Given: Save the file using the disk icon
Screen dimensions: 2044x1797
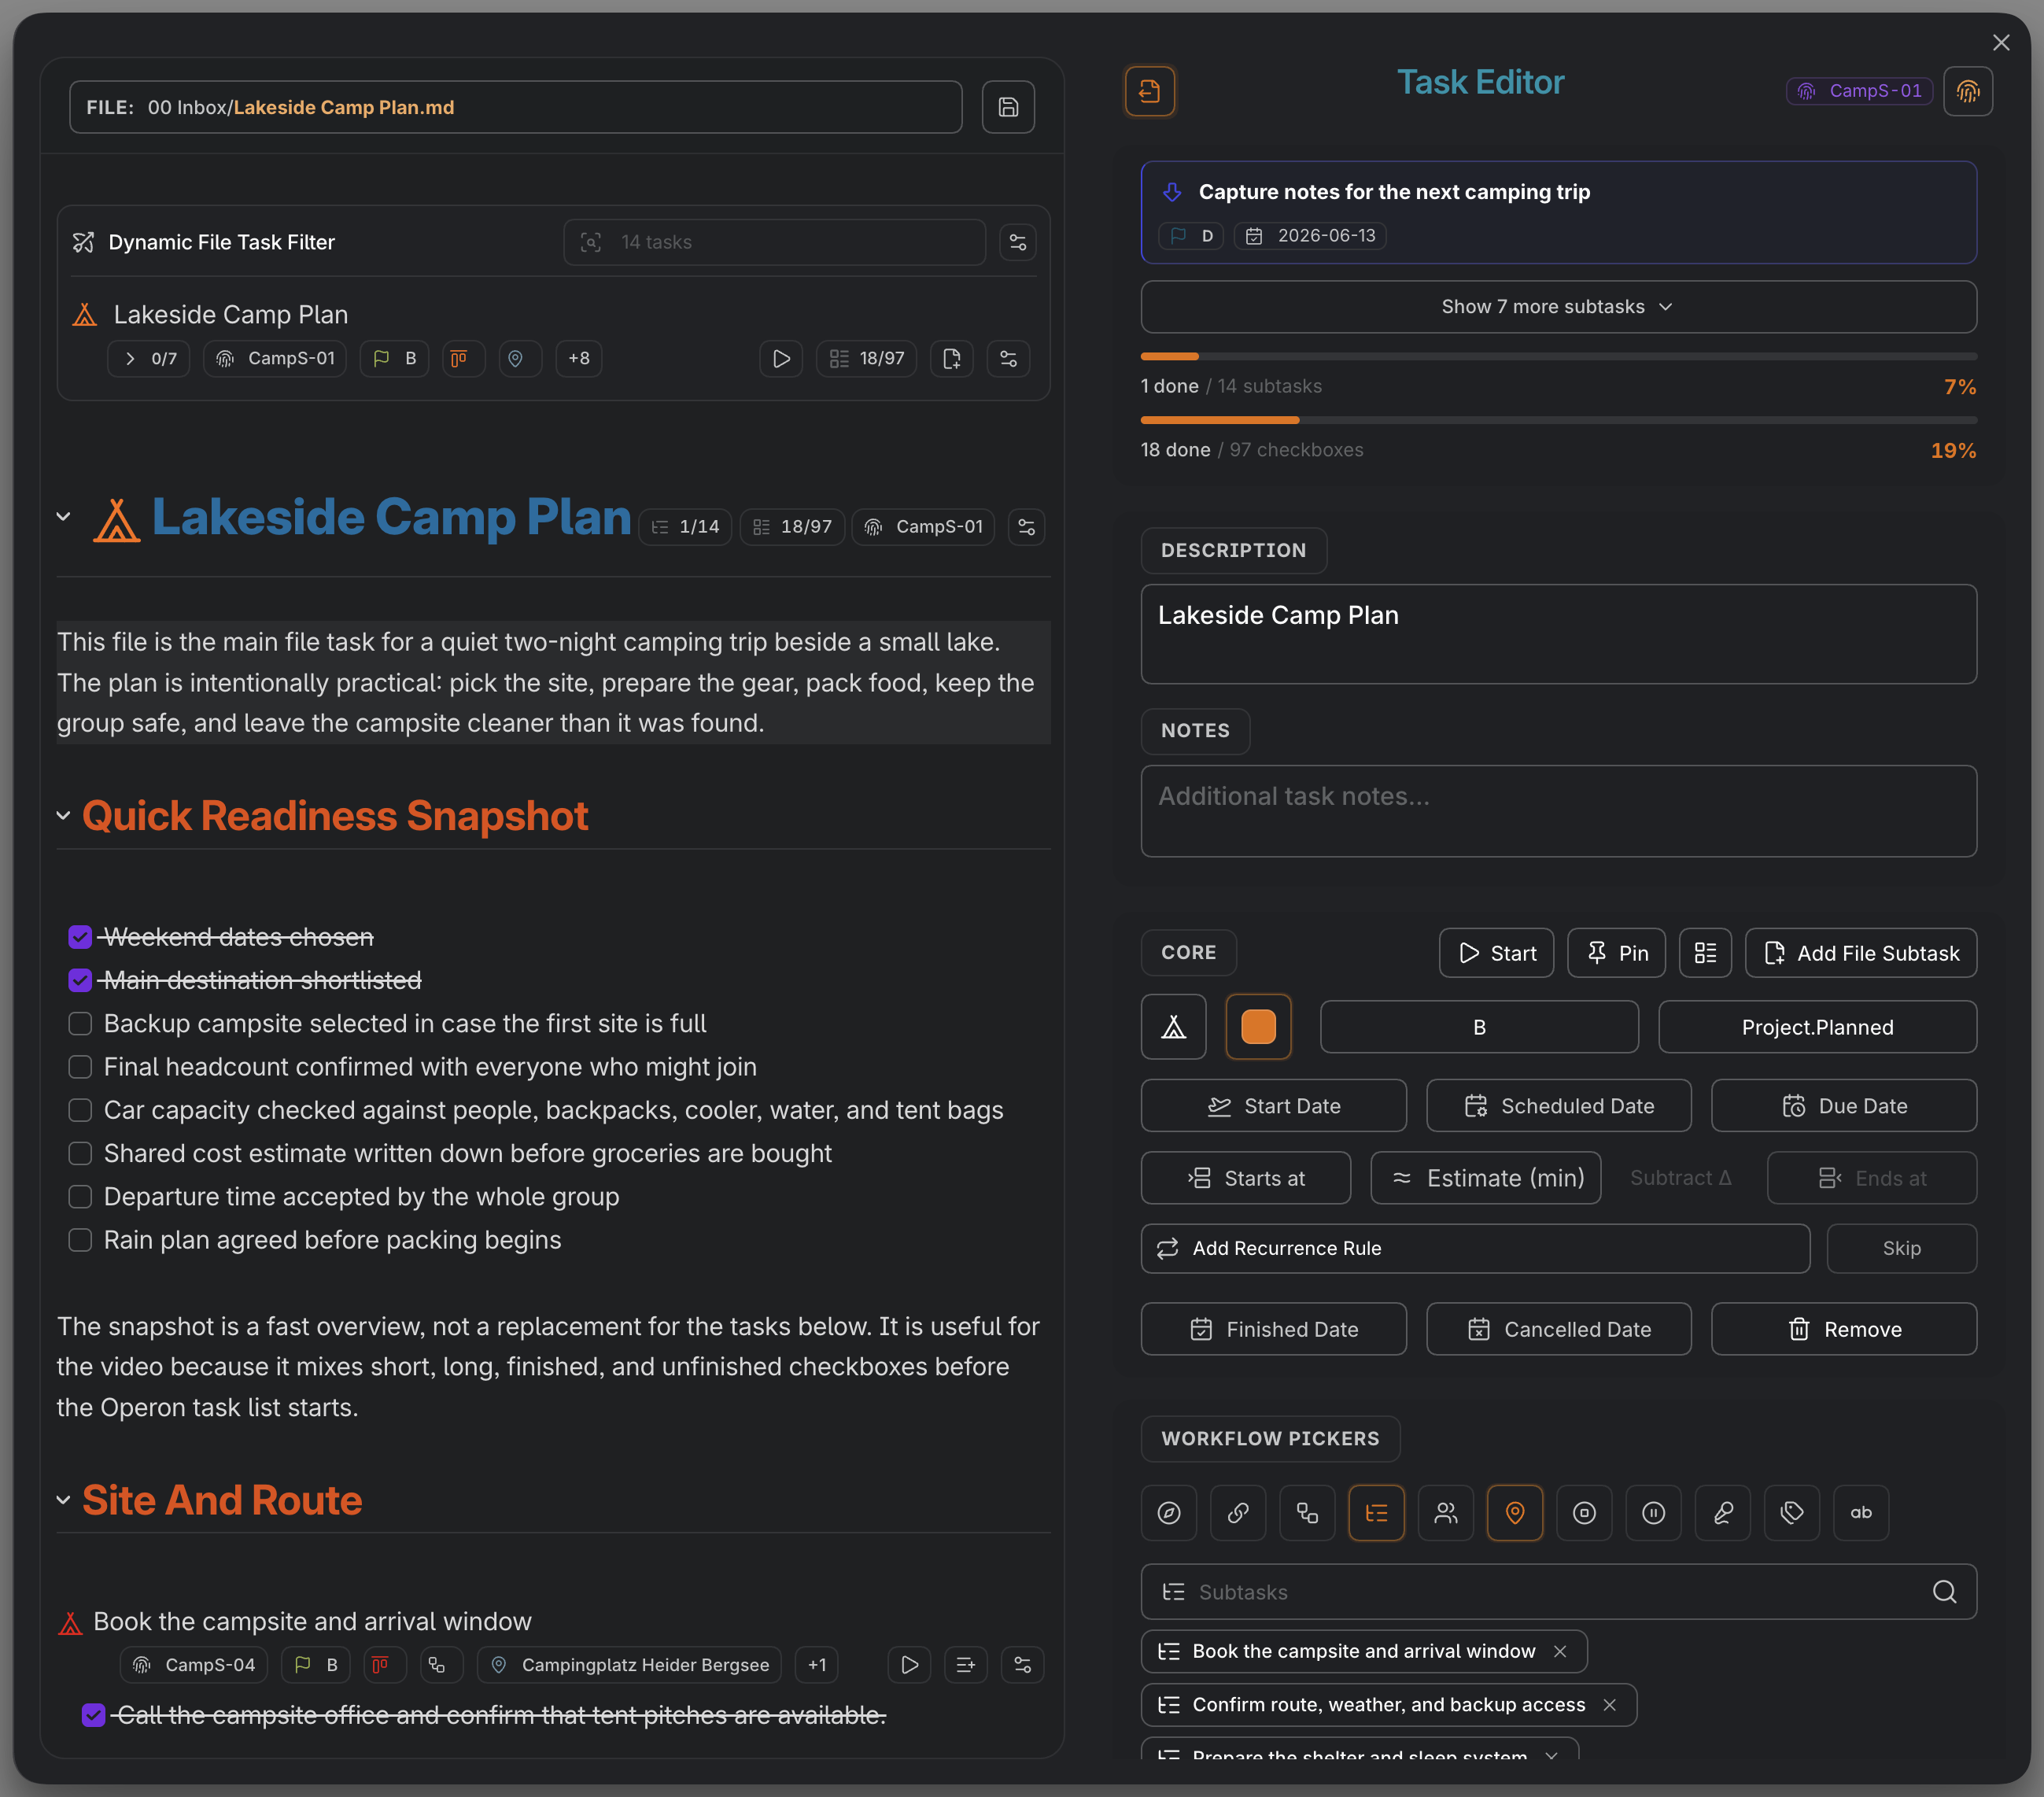Looking at the screenshot, I should pos(1007,107).
